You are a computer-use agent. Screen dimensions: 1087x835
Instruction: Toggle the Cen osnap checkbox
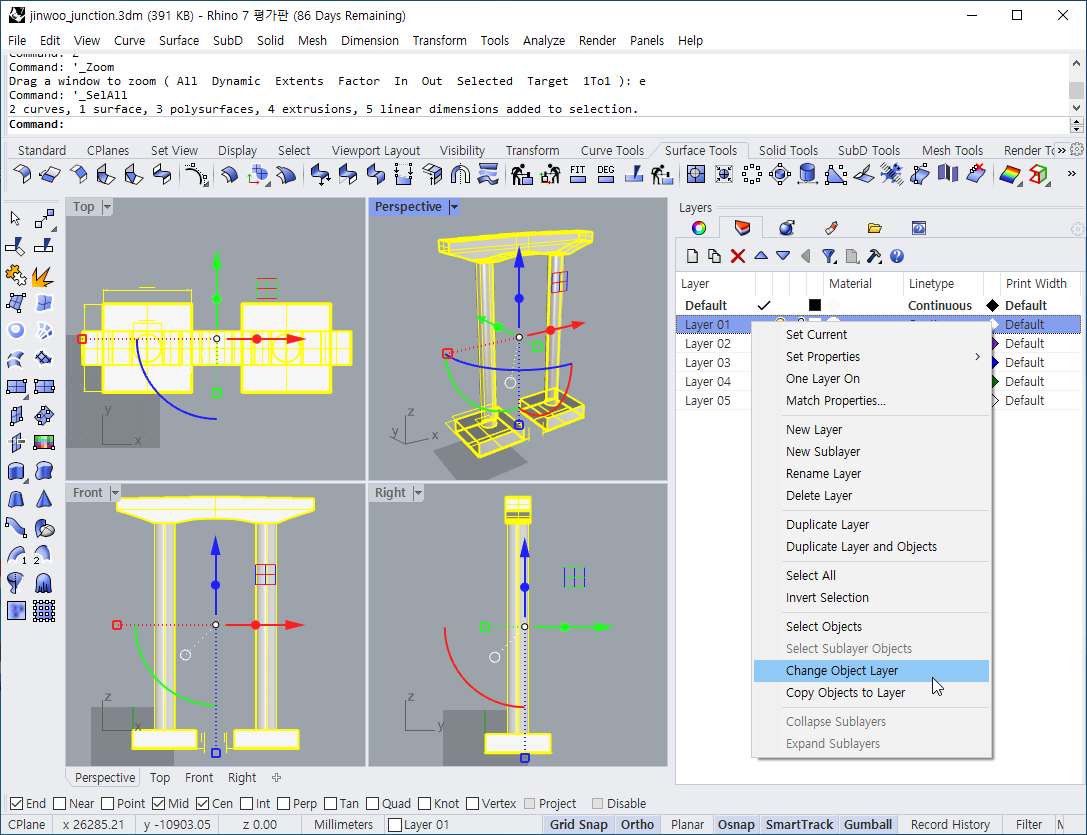click(202, 803)
